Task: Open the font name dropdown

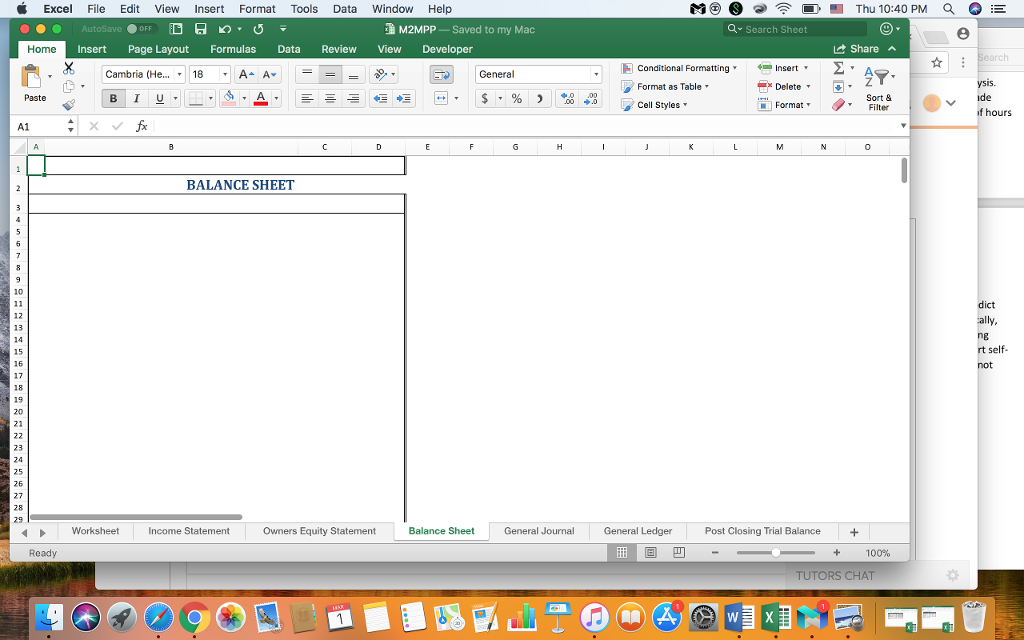Action: click(x=180, y=74)
